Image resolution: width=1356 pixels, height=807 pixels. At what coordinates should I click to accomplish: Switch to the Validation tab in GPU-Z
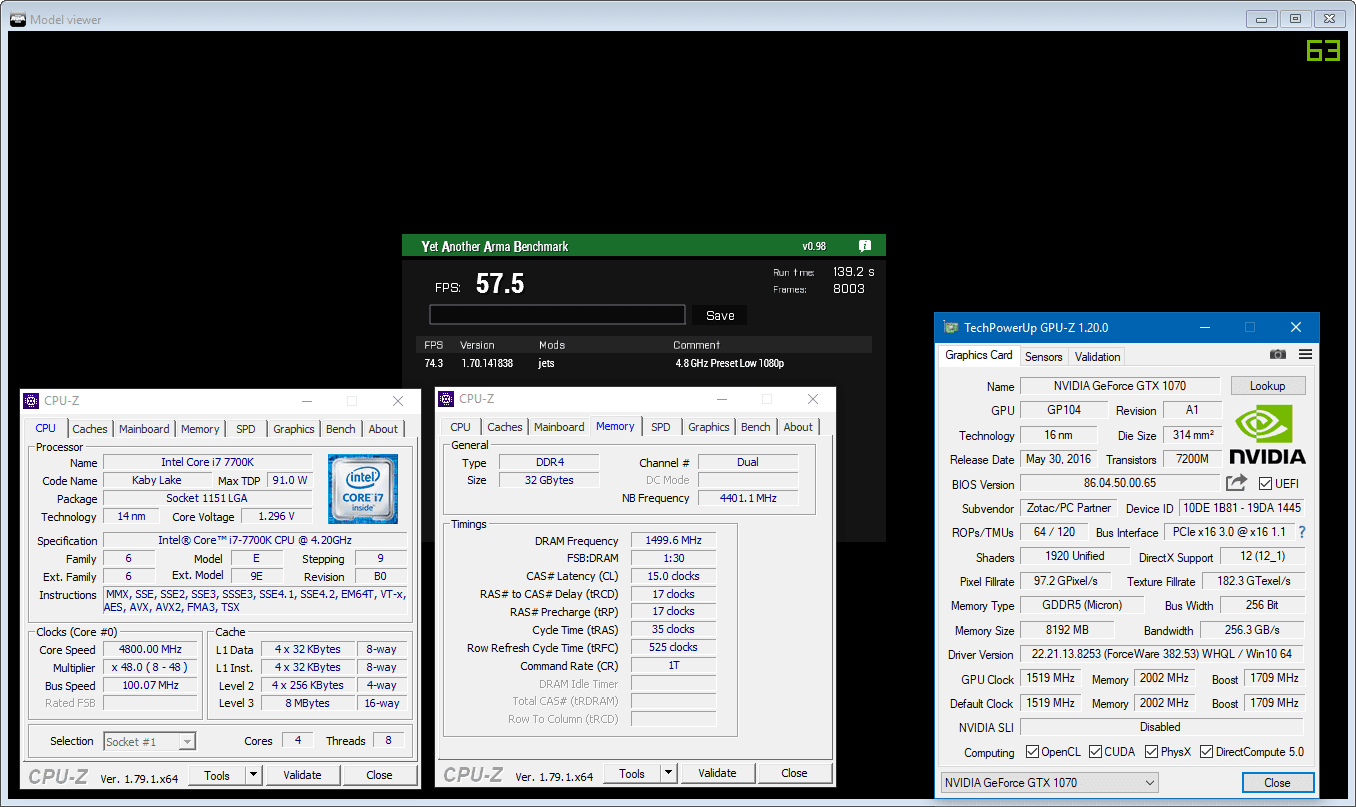tap(1097, 356)
